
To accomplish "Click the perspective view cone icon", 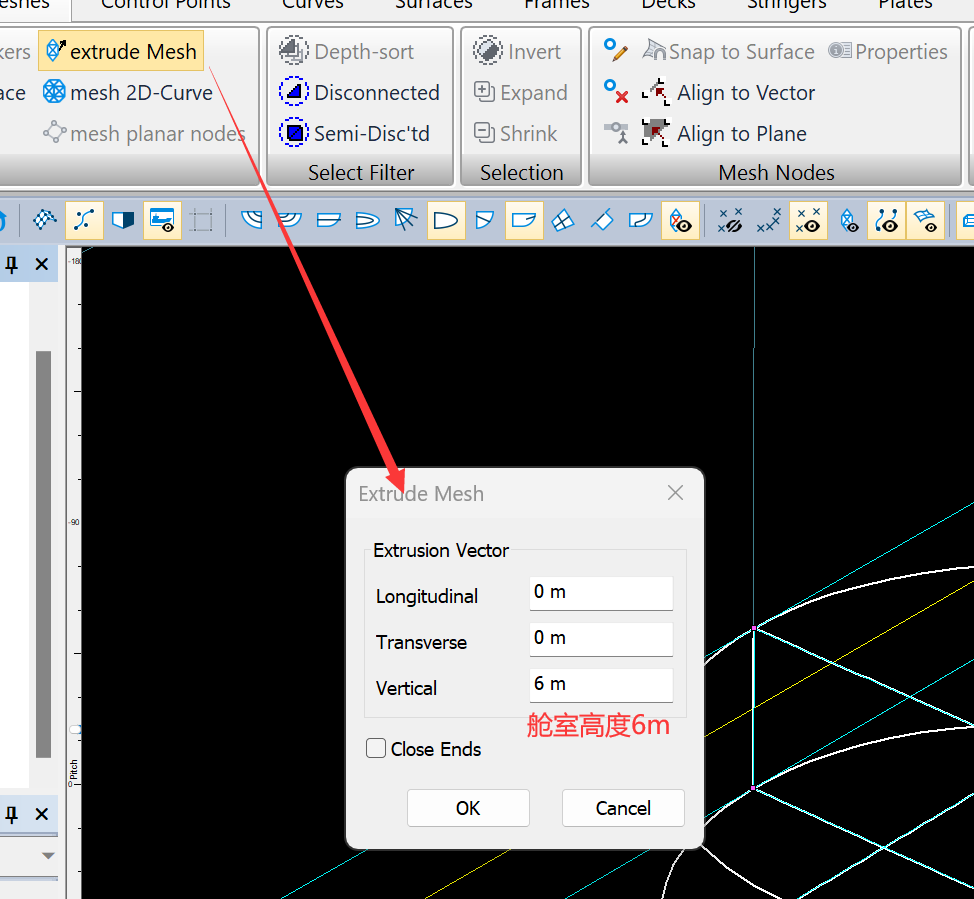I will [405, 220].
